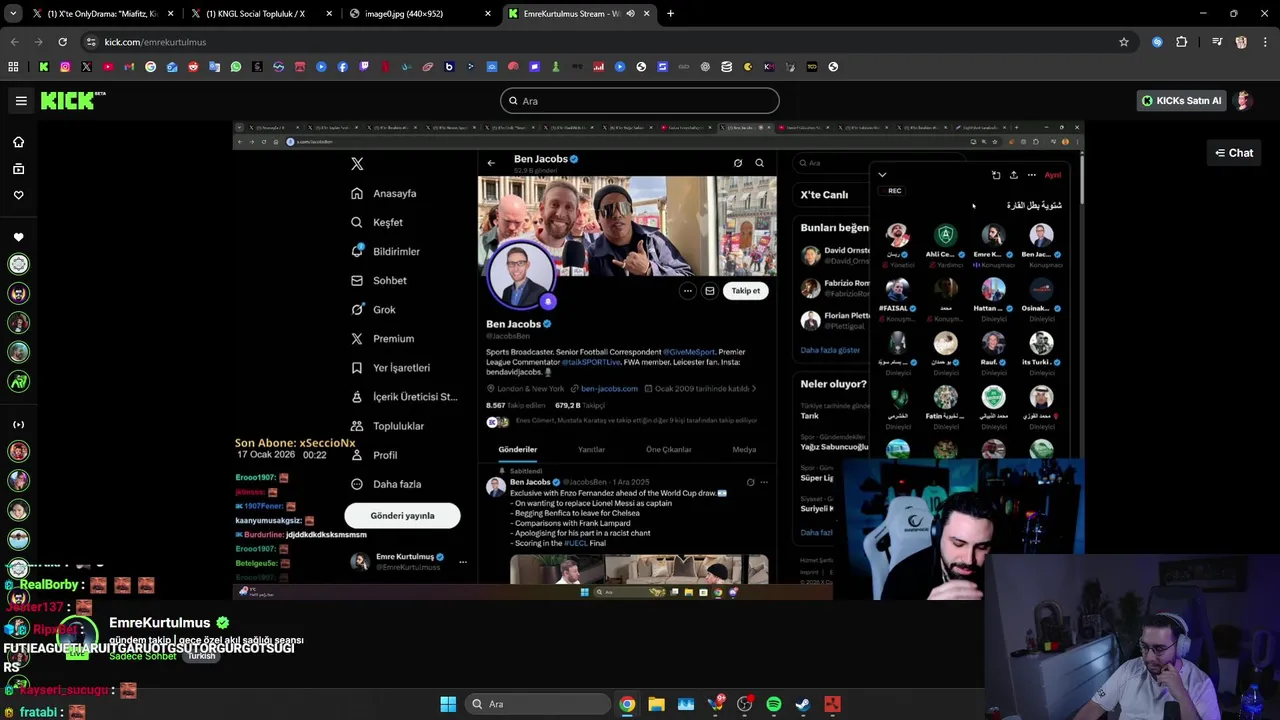This screenshot has width=1280, height=720.
Task: Click Ben Jacobs profile picture in stream
Action: (521, 272)
